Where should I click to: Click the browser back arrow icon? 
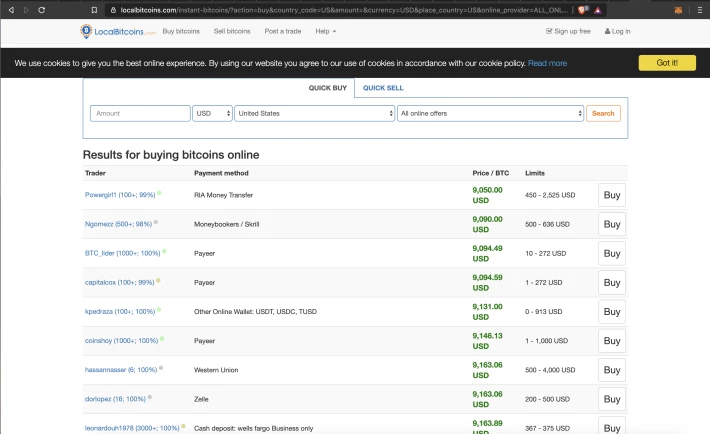pyautogui.click(x=11, y=10)
